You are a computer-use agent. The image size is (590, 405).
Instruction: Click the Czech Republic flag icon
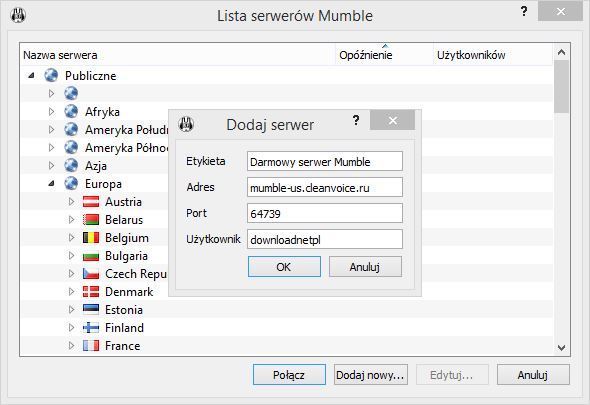pyautogui.click(x=91, y=274)
